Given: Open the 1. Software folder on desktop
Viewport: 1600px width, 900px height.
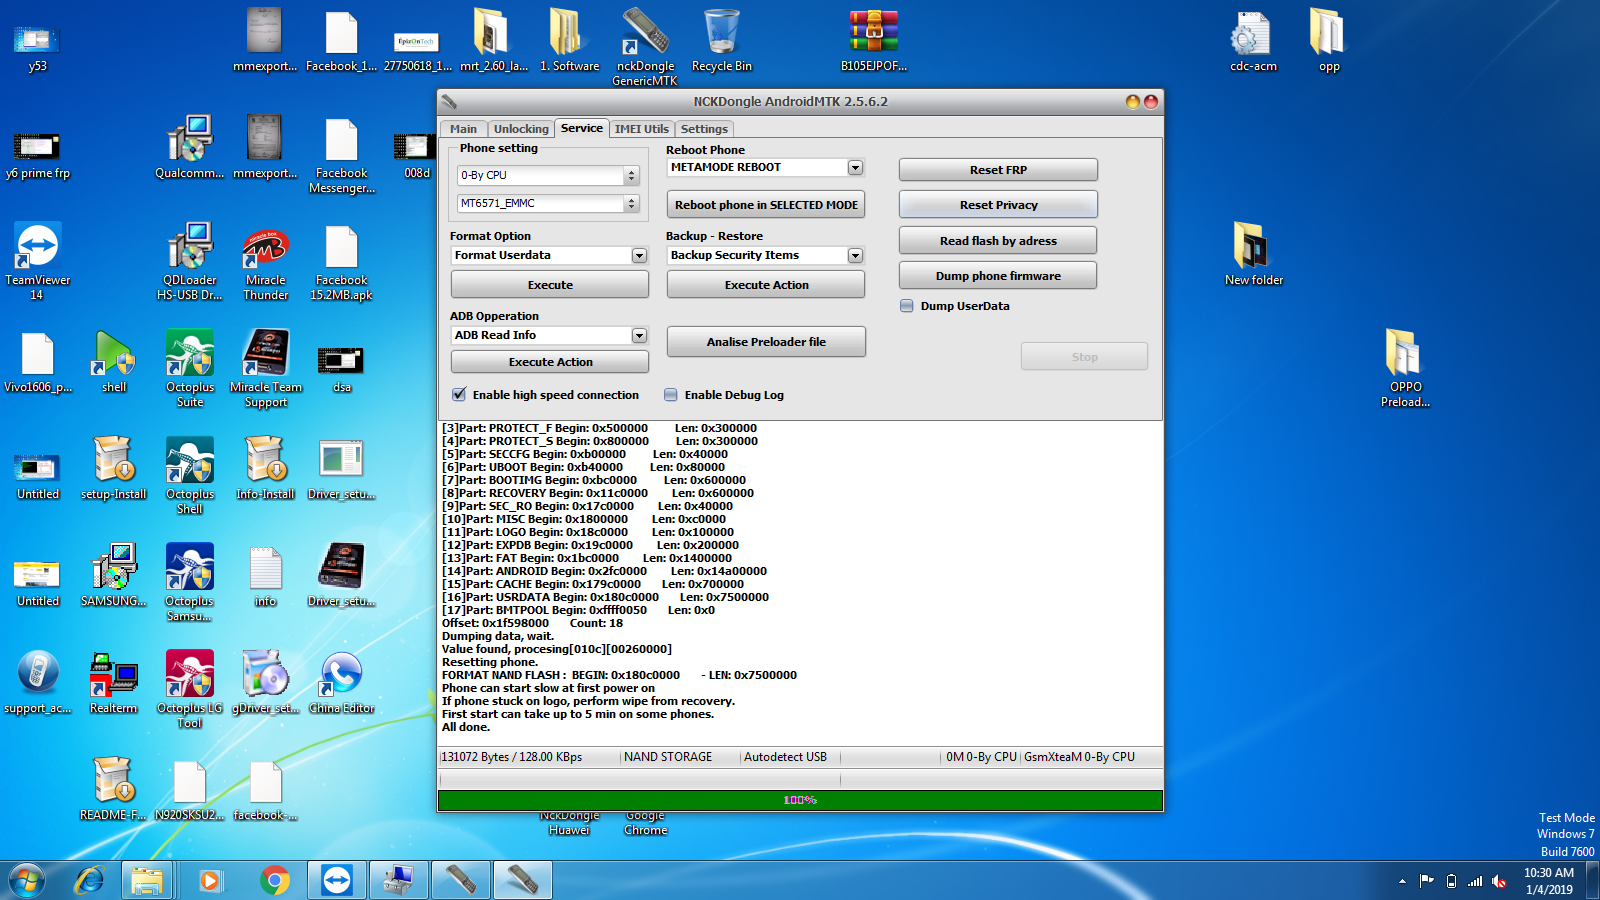Looking at the screenshot, I should click(570, 41).
